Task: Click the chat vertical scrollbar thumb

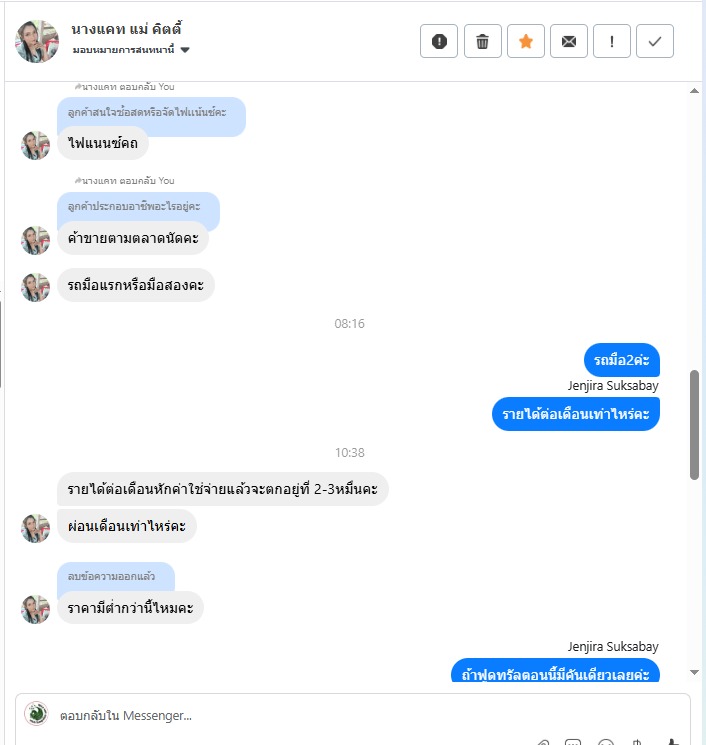Action: point(694,425)
